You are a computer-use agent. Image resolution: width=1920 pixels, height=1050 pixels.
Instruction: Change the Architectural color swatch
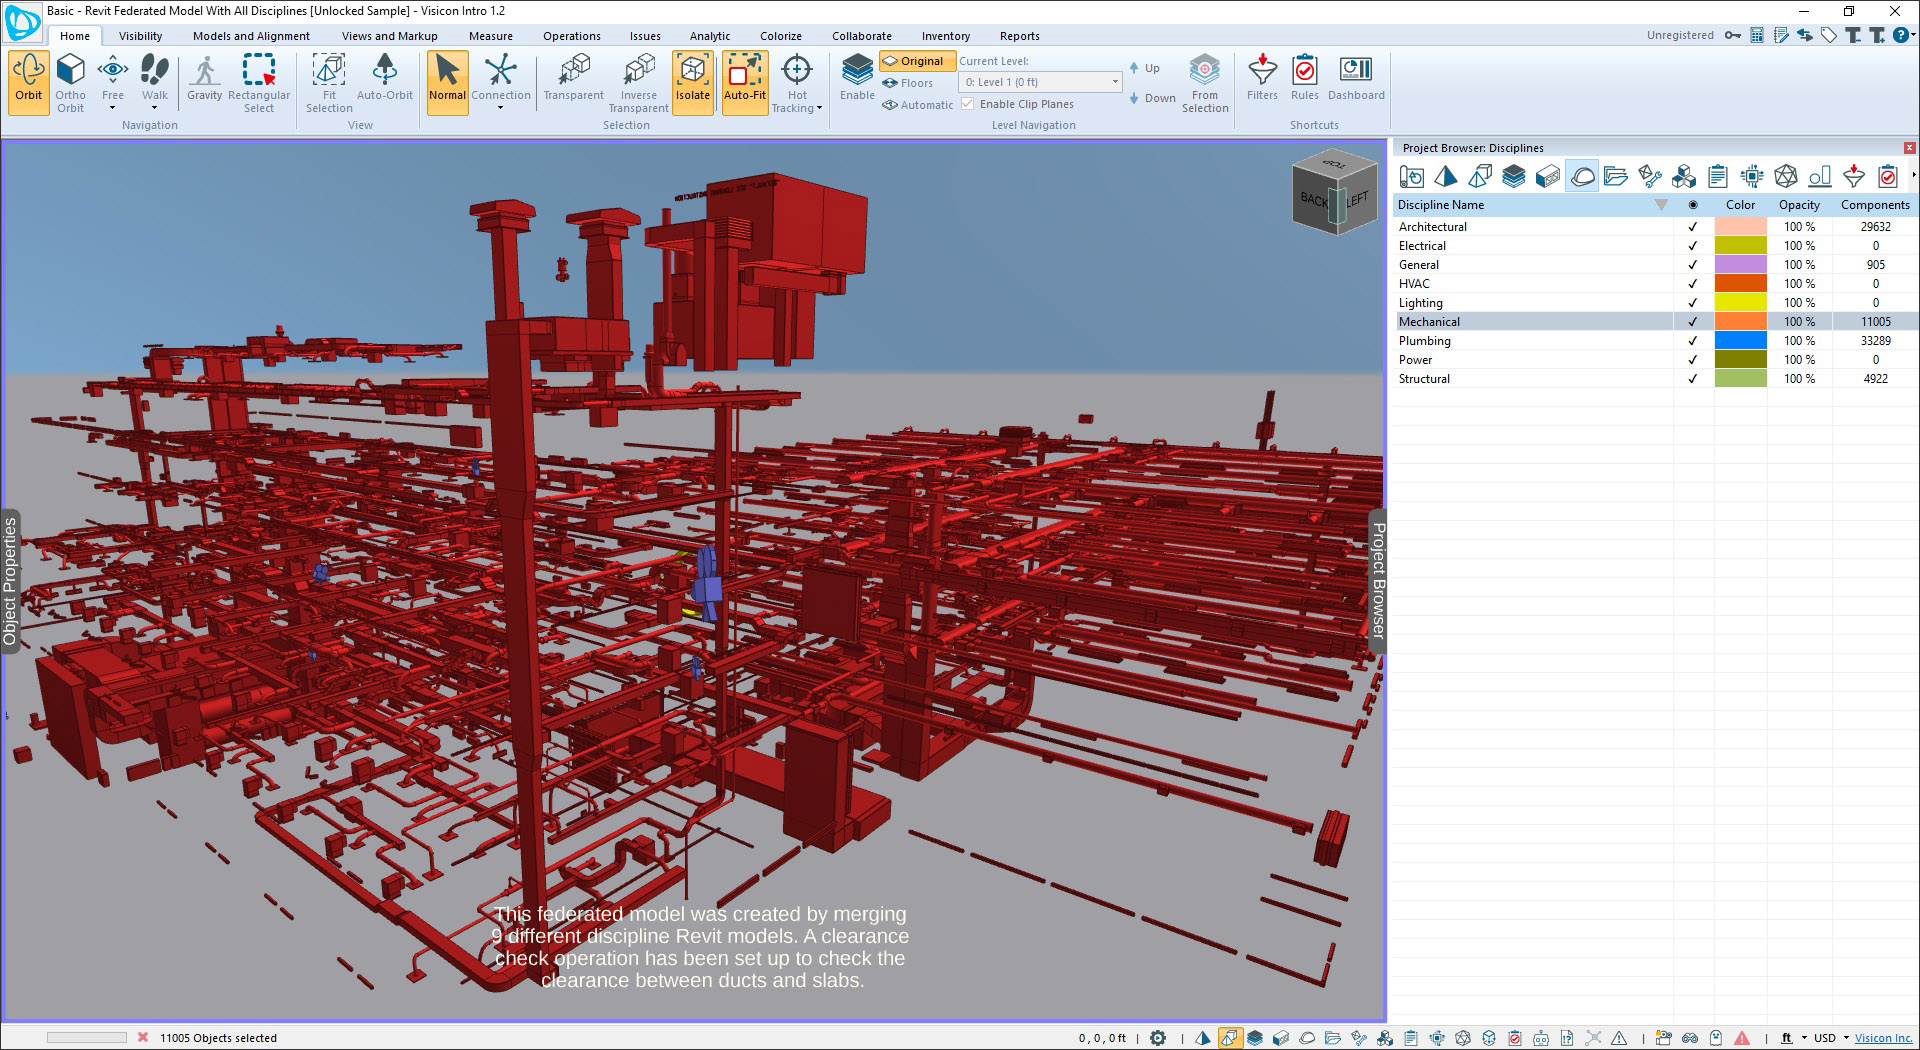pos(1740,227)
